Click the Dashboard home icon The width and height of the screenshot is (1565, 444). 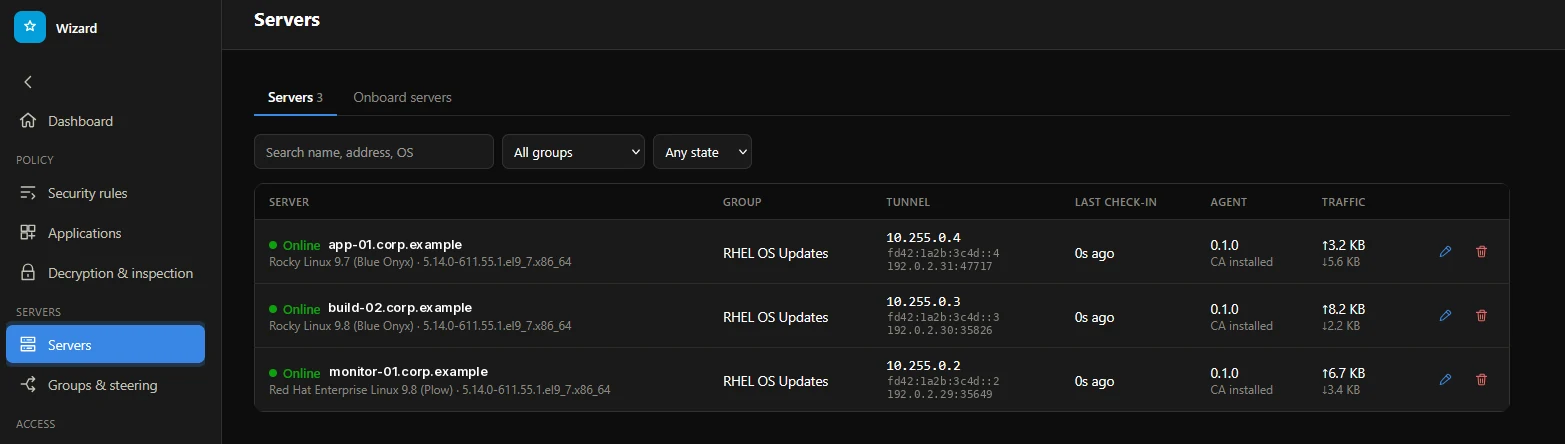pyautogui.click(x=28, y=121)
